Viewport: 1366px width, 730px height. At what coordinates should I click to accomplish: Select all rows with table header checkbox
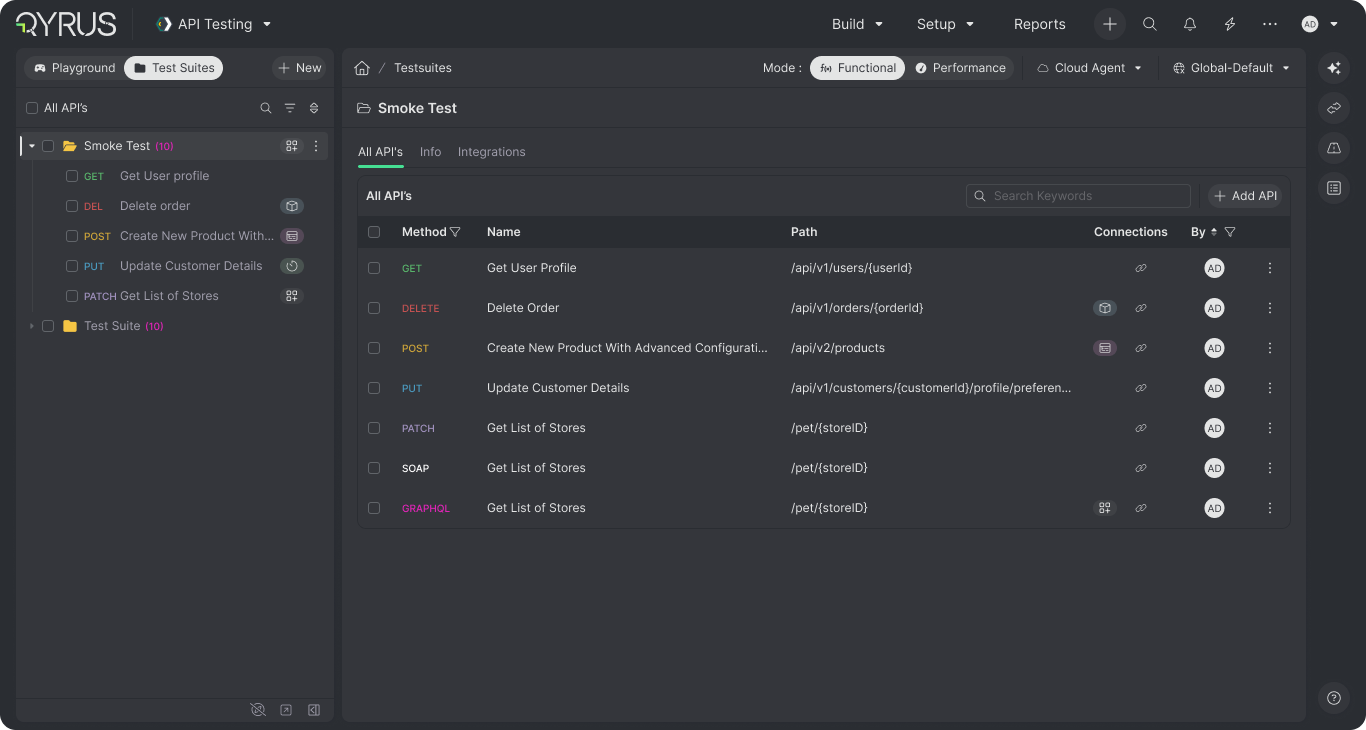374,232
